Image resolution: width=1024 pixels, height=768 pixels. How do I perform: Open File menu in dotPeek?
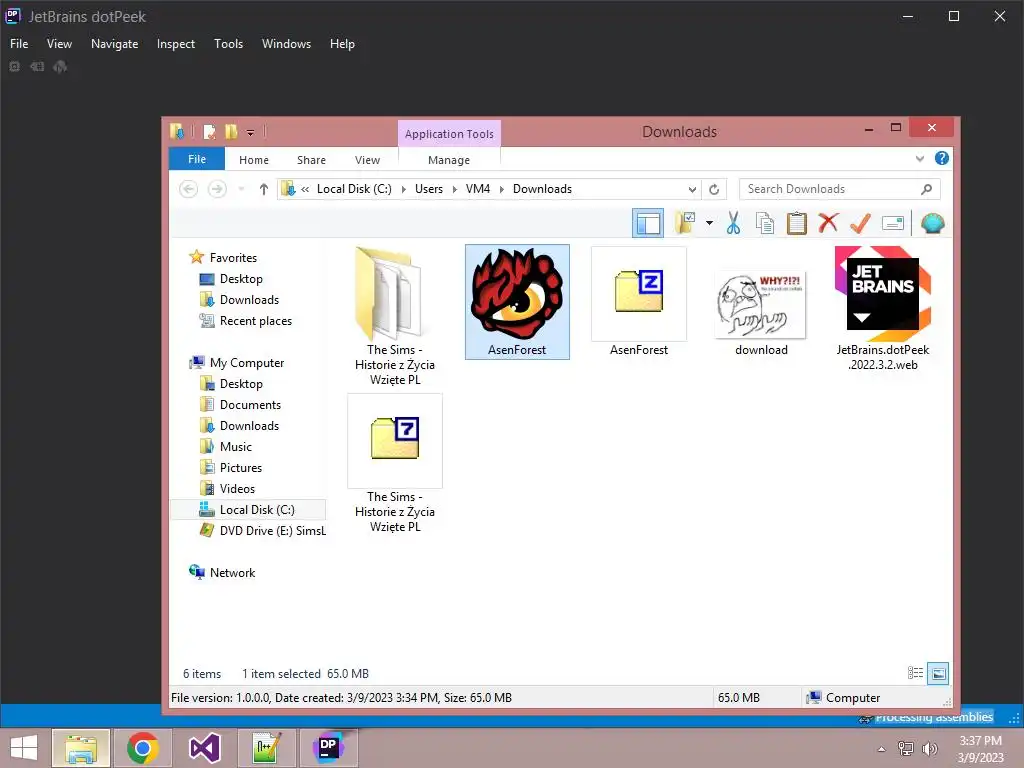(19, 44)
